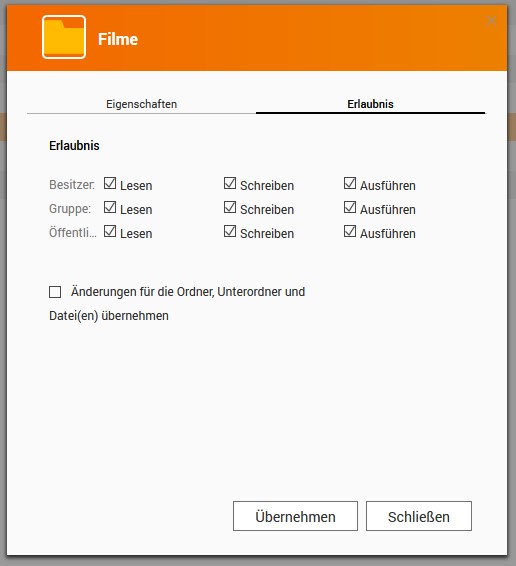The width and height of the screenshot is (516, 566).
Task: Switch to the Eigenschaften tab
Action: click(x=142, y=104)
